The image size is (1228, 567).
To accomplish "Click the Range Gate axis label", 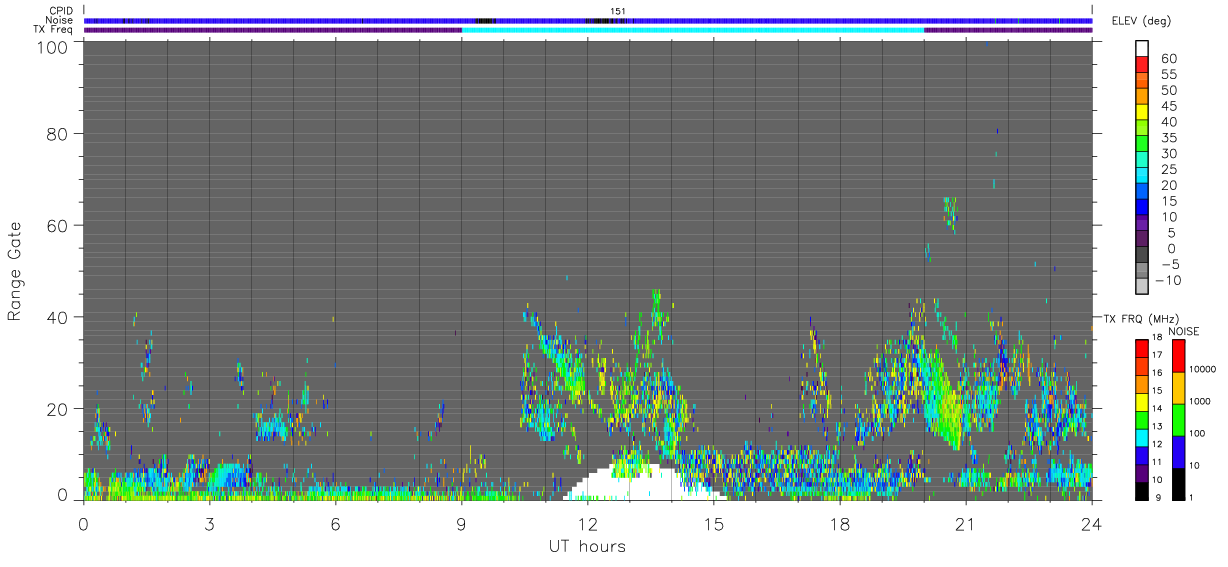I will point(15,271).
